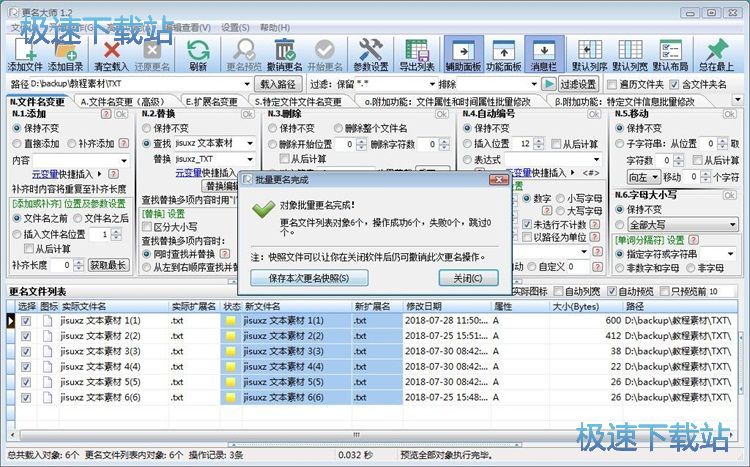Open the 路径 path dropdown
The image size is (750, 467).
247,84
